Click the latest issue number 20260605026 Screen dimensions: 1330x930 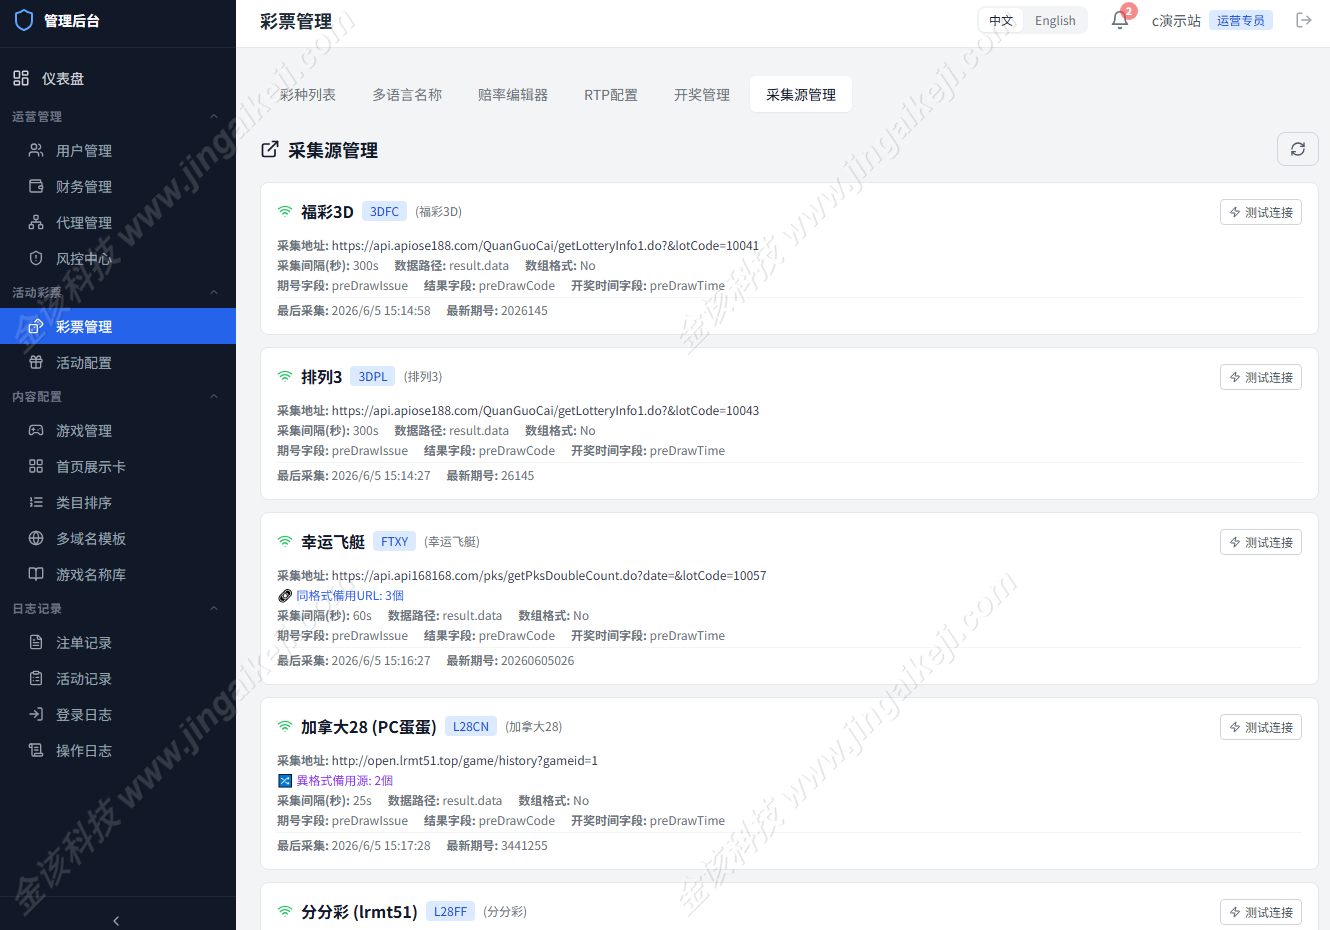(x=538, y=660)
